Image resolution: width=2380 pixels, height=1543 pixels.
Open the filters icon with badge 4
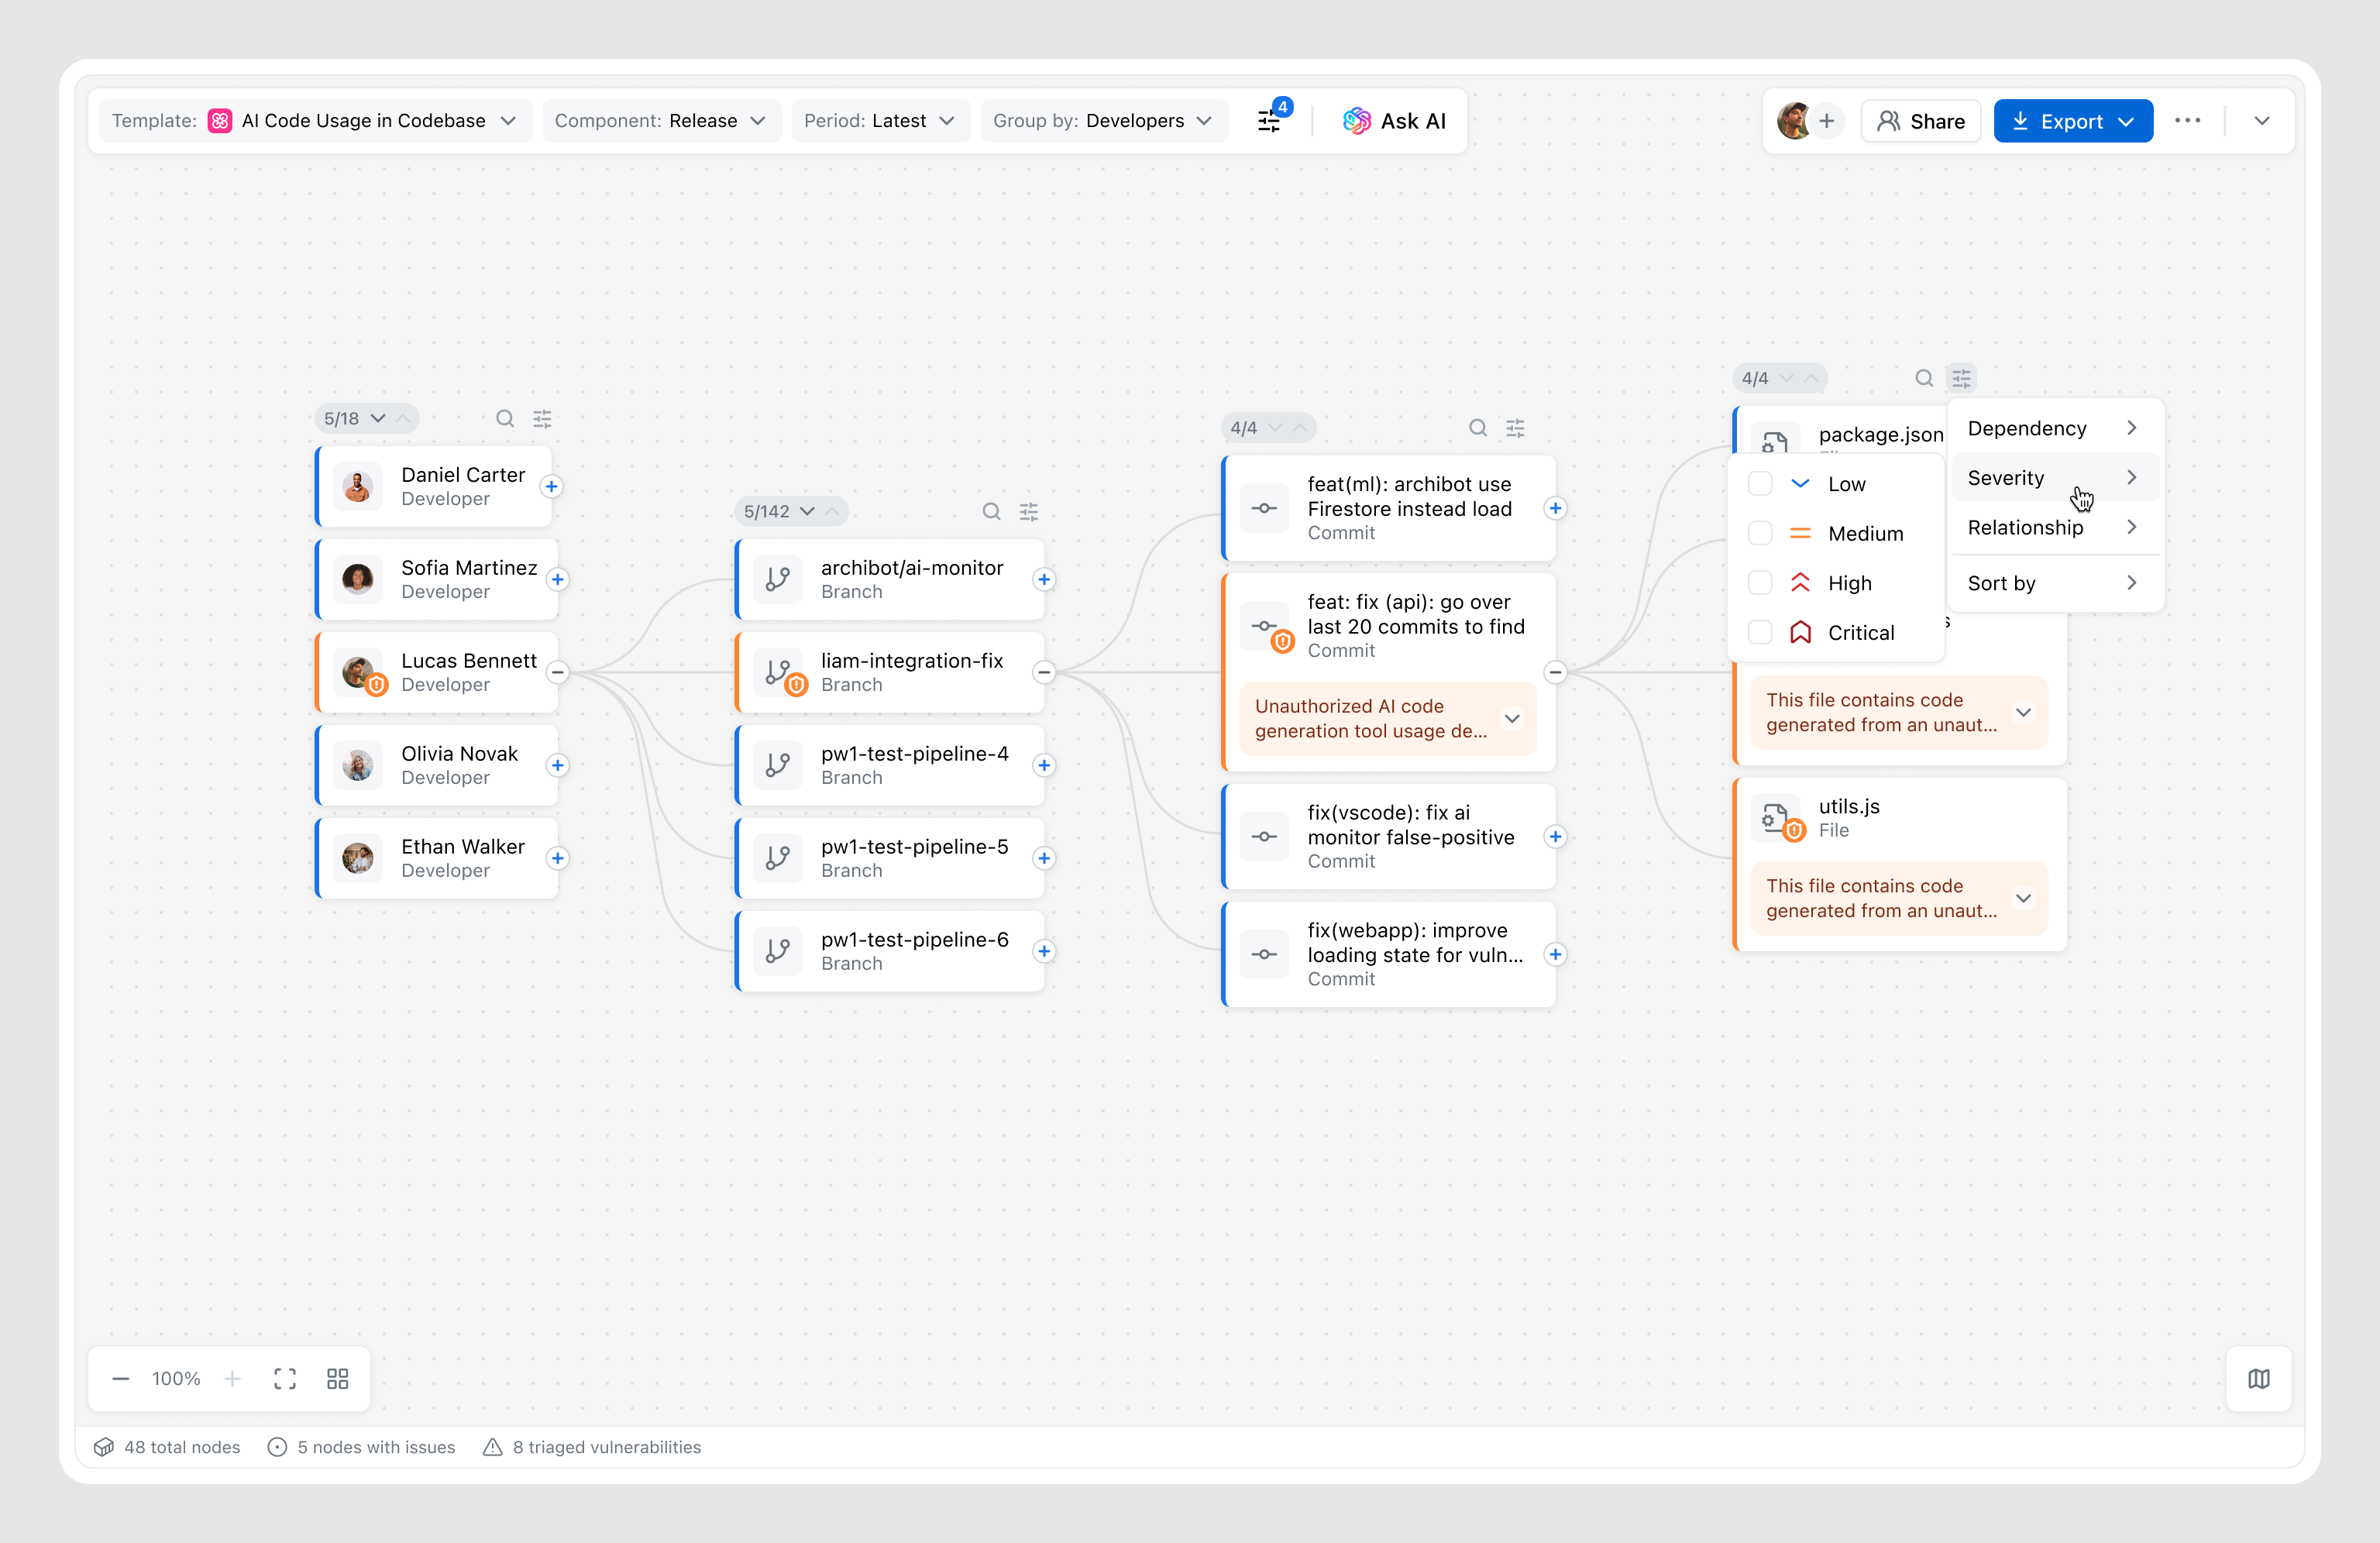1270,121
